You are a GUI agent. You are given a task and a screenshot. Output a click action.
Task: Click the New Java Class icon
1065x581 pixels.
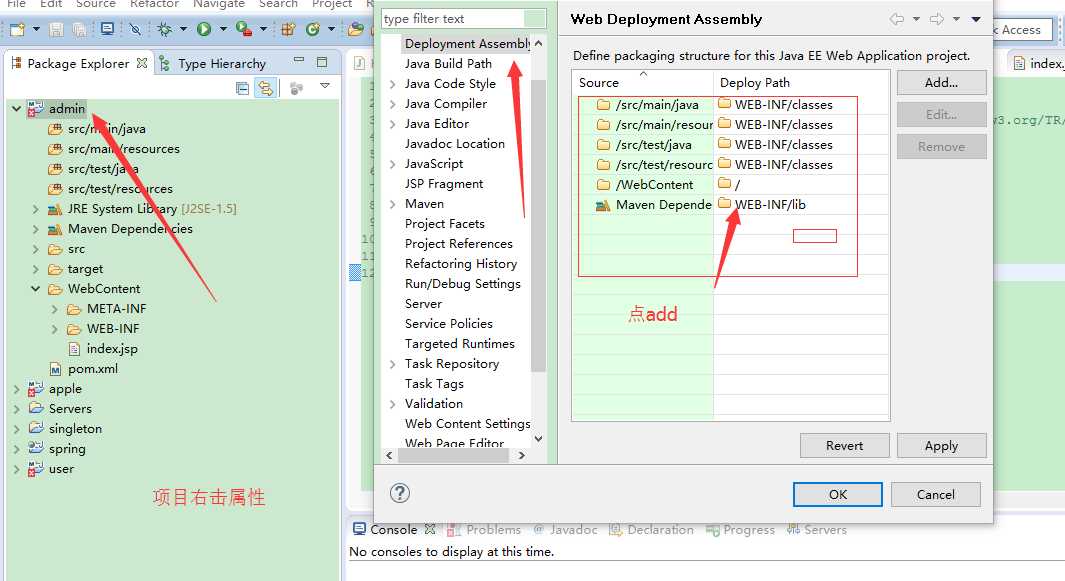[x=312, y=29]
